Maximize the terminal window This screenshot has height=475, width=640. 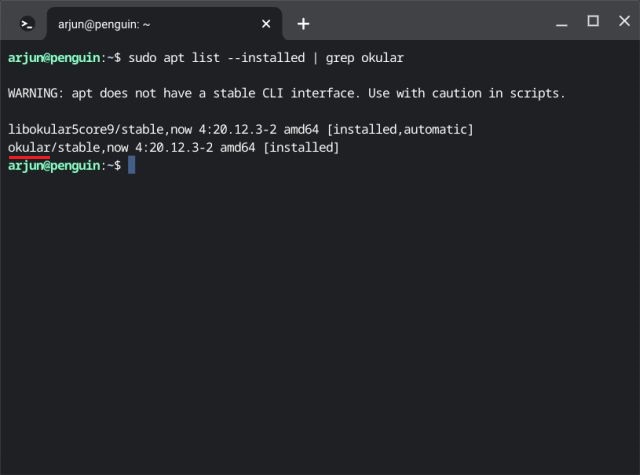[593, 21]
